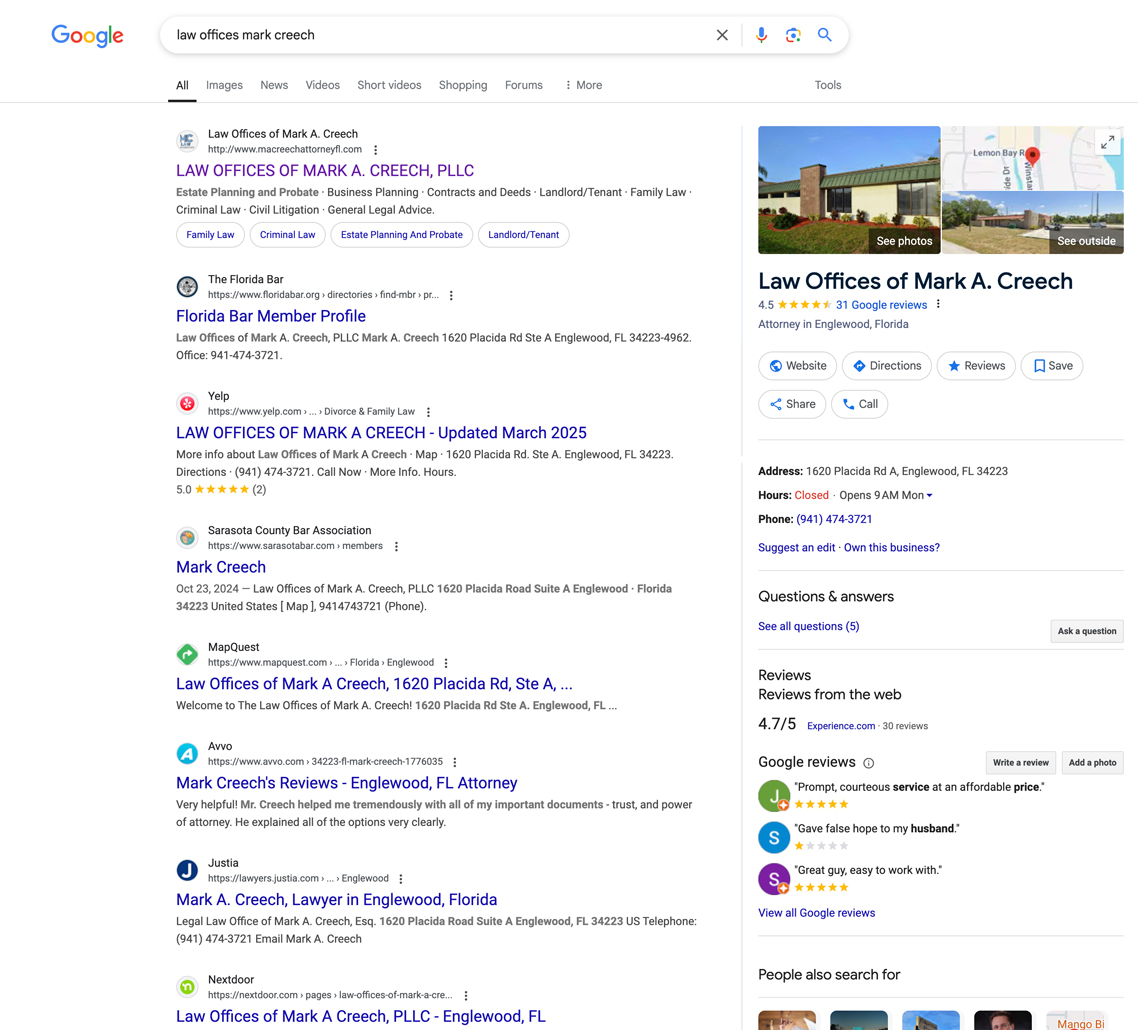Save the business with Save button
Viewport: 1138px width, 1030px height.
1052,366
